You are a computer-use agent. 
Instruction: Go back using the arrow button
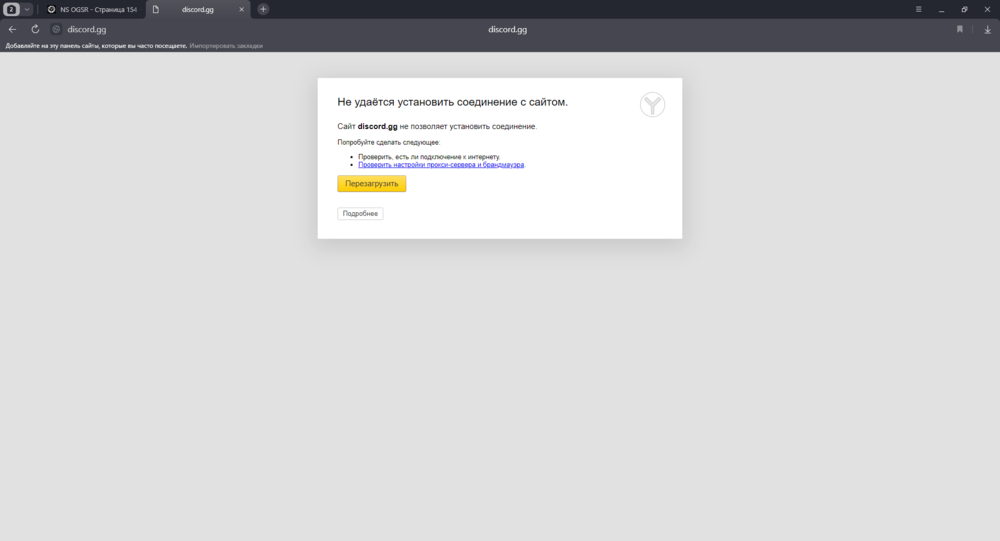pyautogui.click(x=13, y=29)
